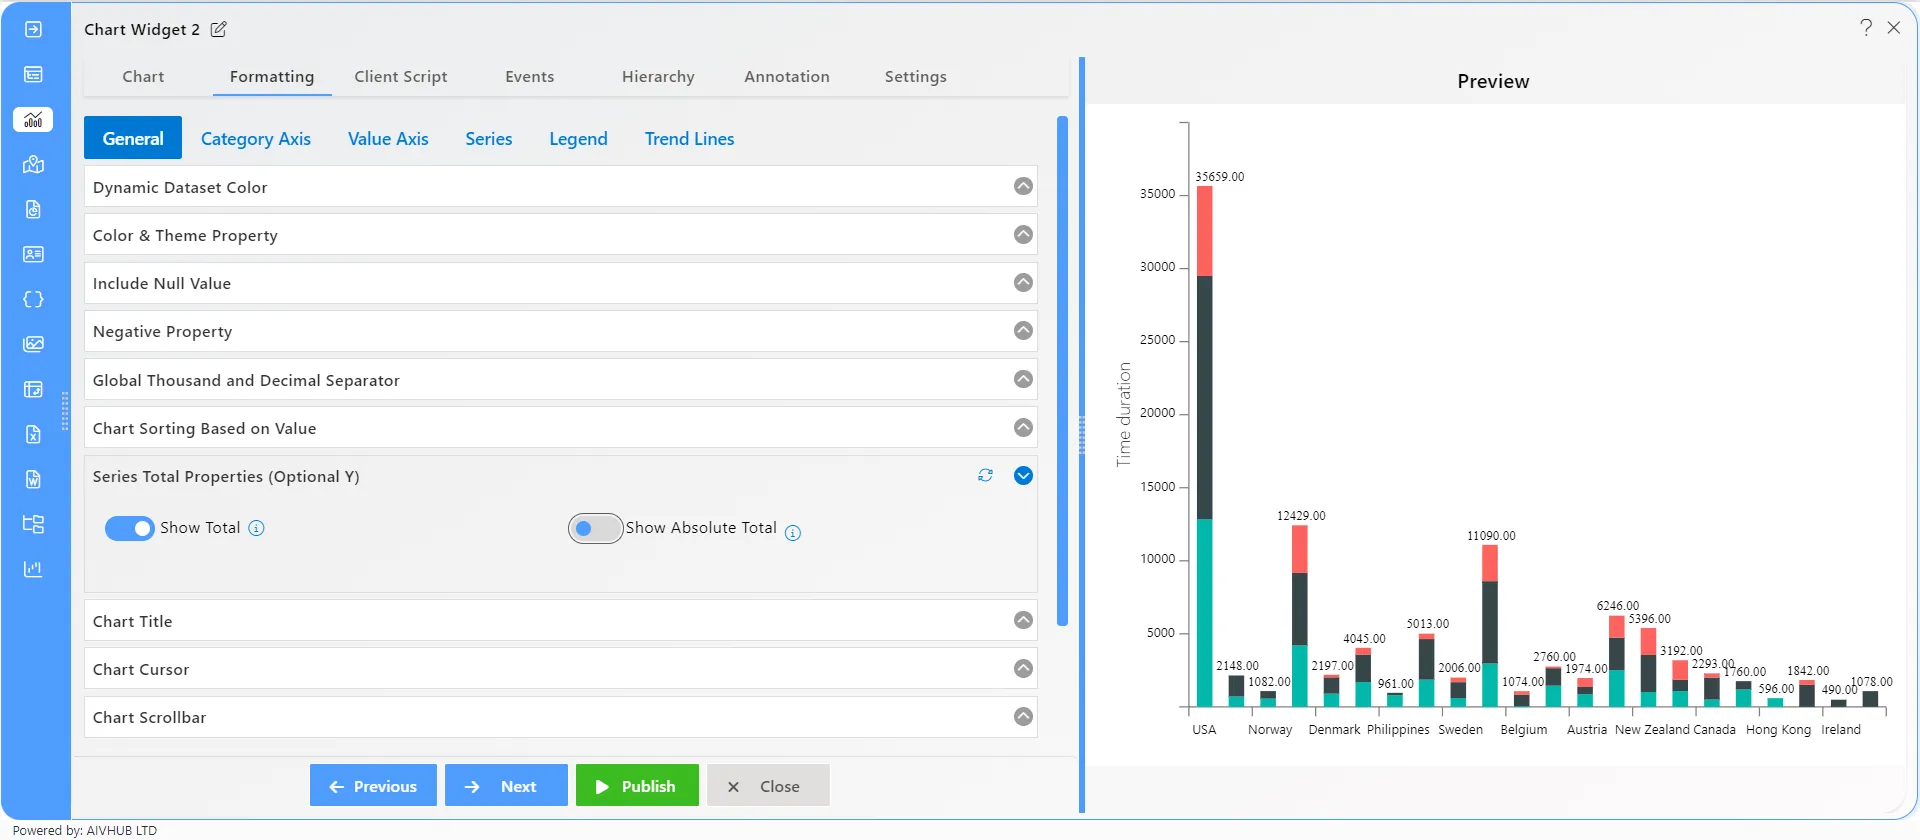The image size is (1920, 840).
Task: Click info icon beside Show Absolute Total
Action: (793, 533)
